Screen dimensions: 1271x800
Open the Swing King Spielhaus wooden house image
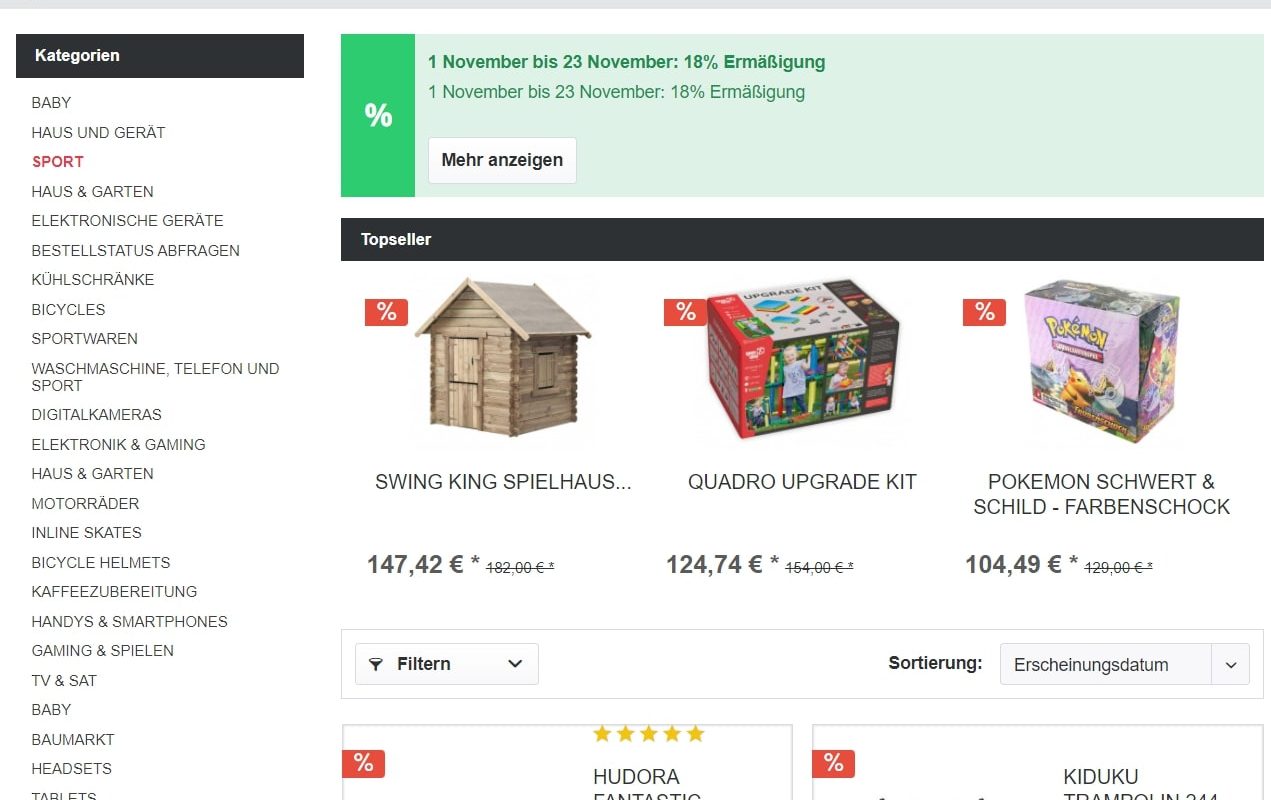[503, 357]
